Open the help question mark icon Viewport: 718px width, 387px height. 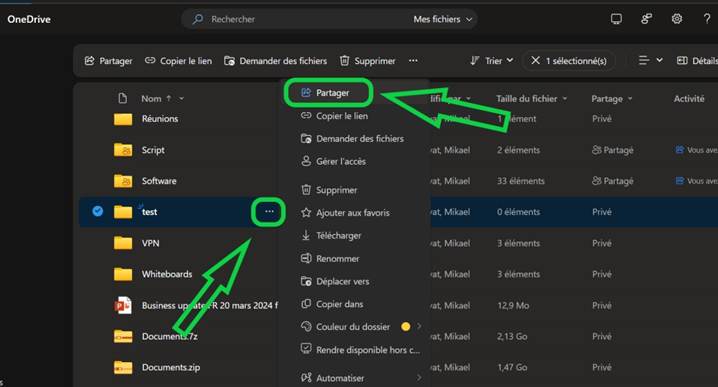(707, 19)
